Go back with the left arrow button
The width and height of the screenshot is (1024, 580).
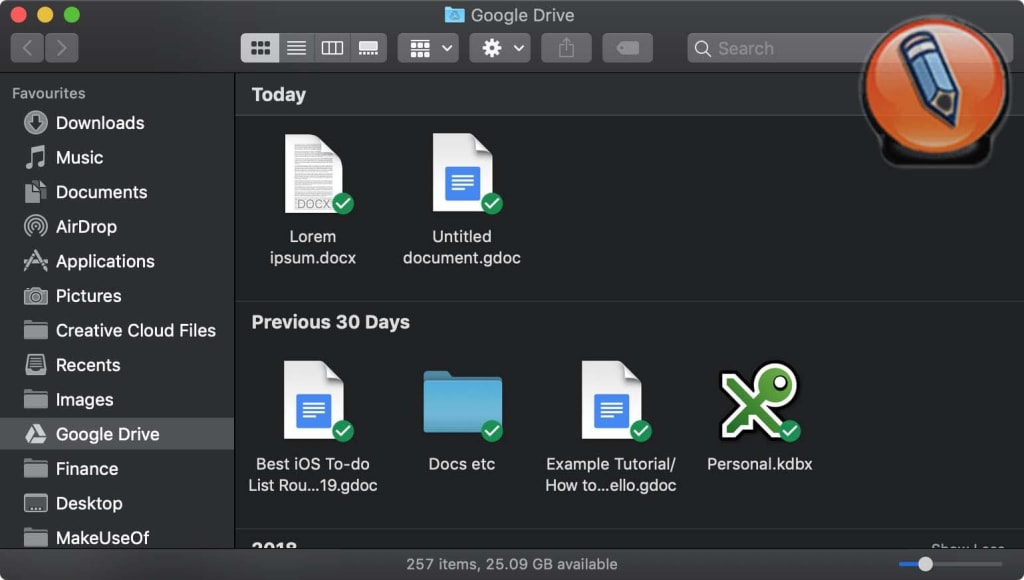[27, 48]
